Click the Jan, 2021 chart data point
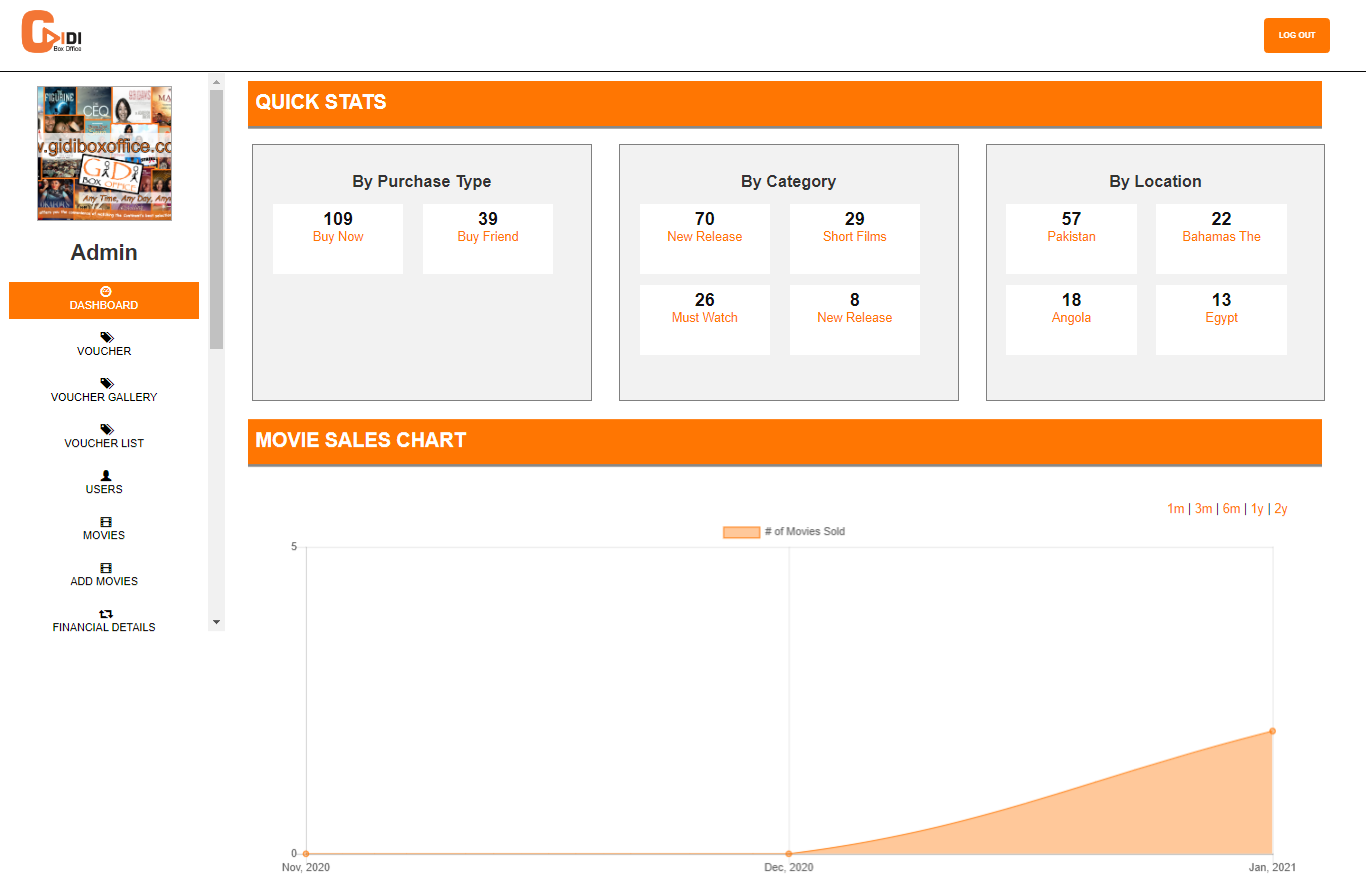1366x895 pixels. (x=1272, y=731)
